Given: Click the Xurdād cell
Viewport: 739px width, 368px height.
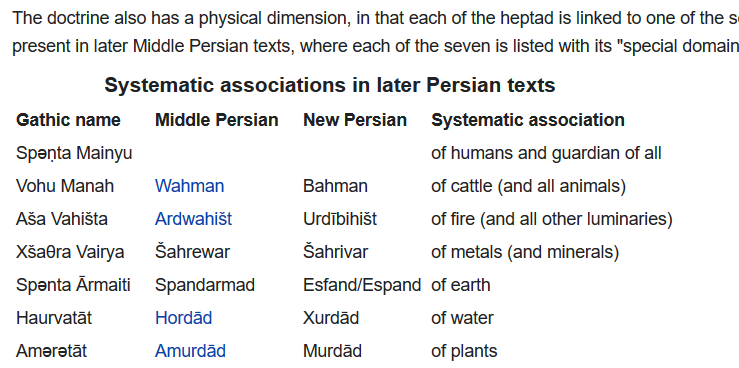Looking at the screenshot, I should pos(331,318).
